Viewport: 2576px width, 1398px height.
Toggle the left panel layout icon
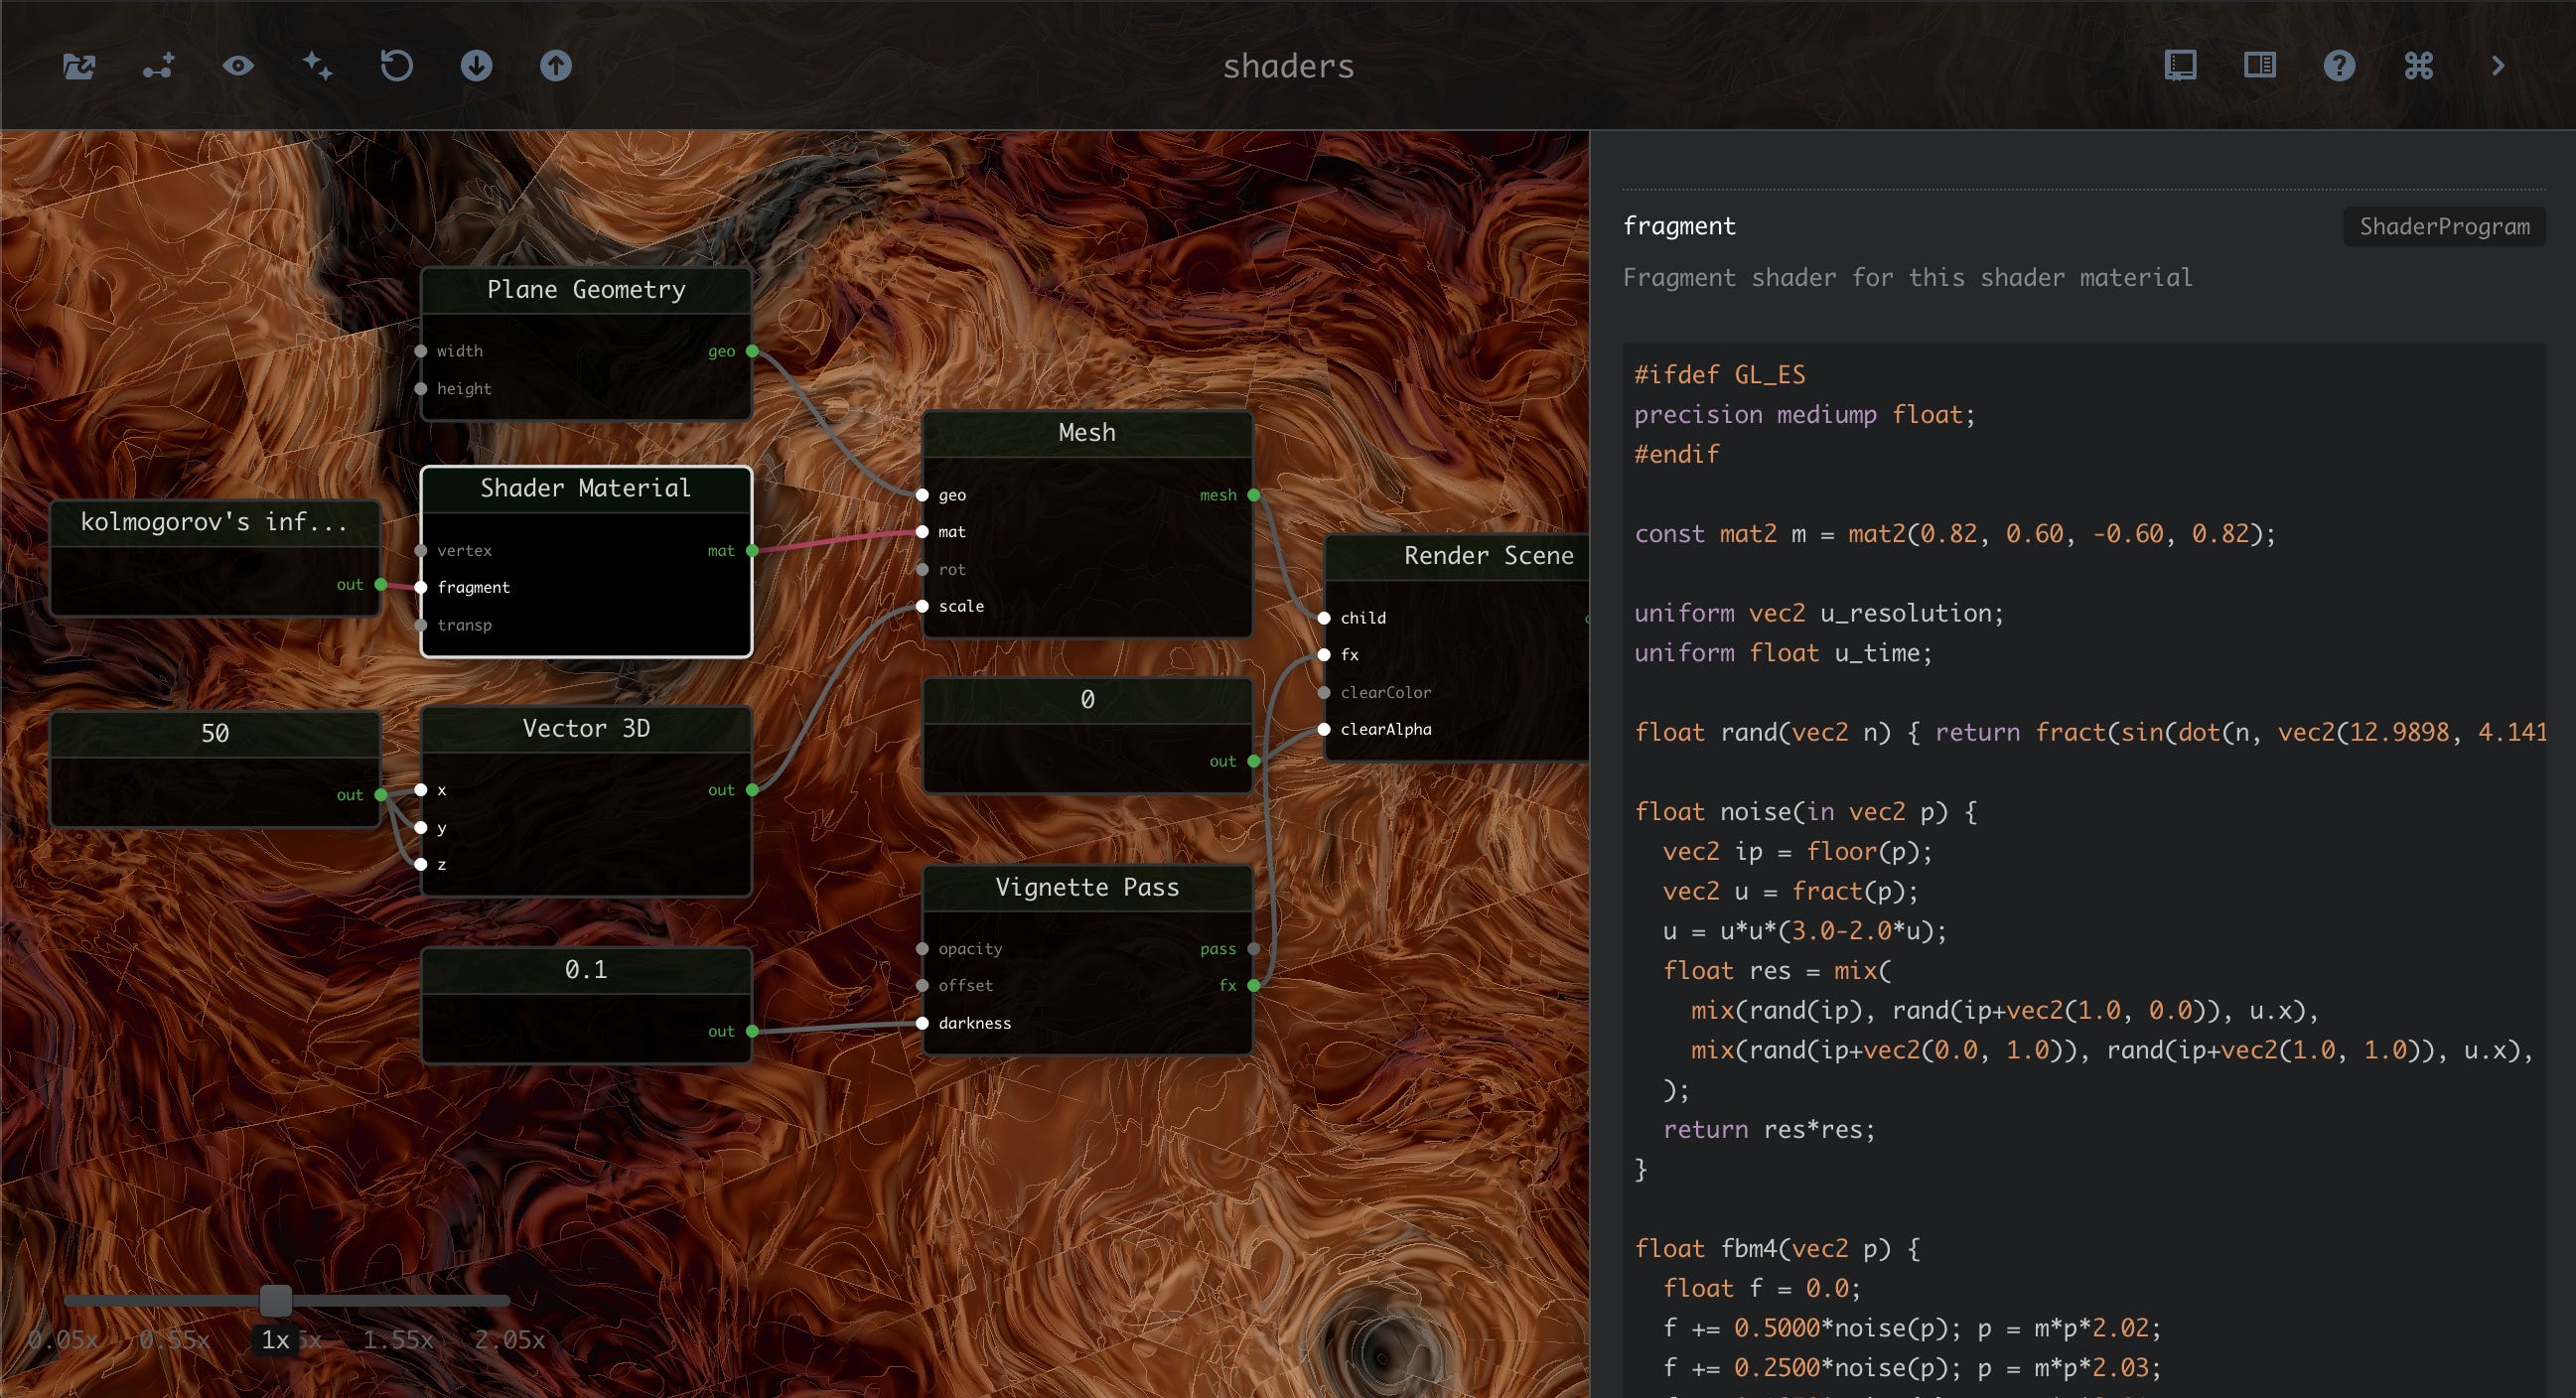click(x=2180, y=66)
